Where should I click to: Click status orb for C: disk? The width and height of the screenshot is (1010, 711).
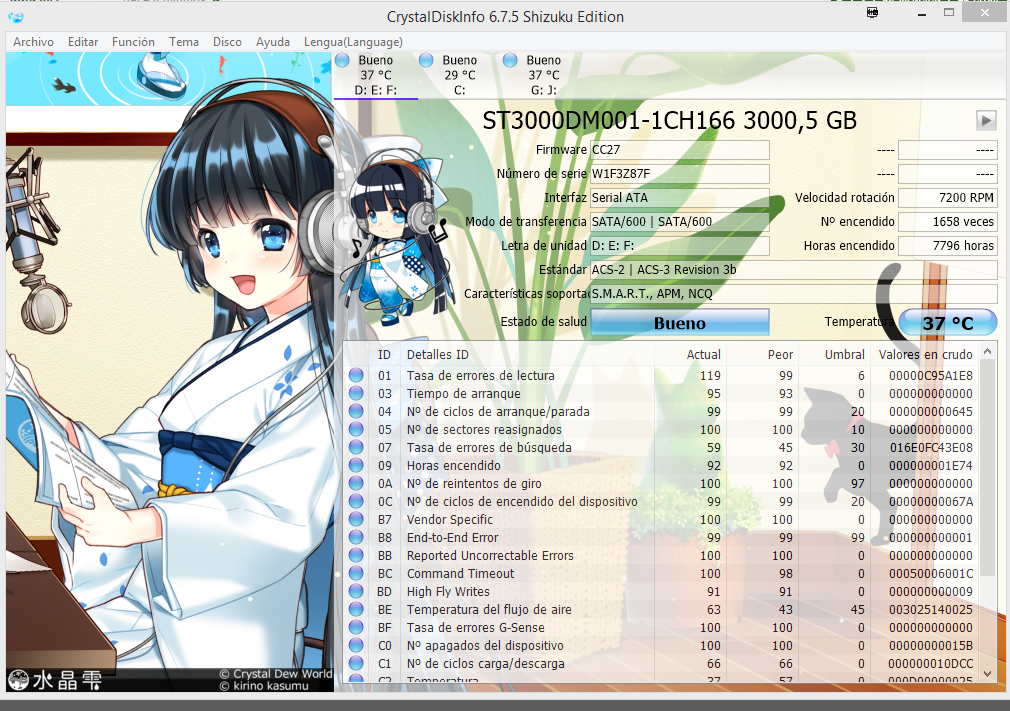pos(426,61)
